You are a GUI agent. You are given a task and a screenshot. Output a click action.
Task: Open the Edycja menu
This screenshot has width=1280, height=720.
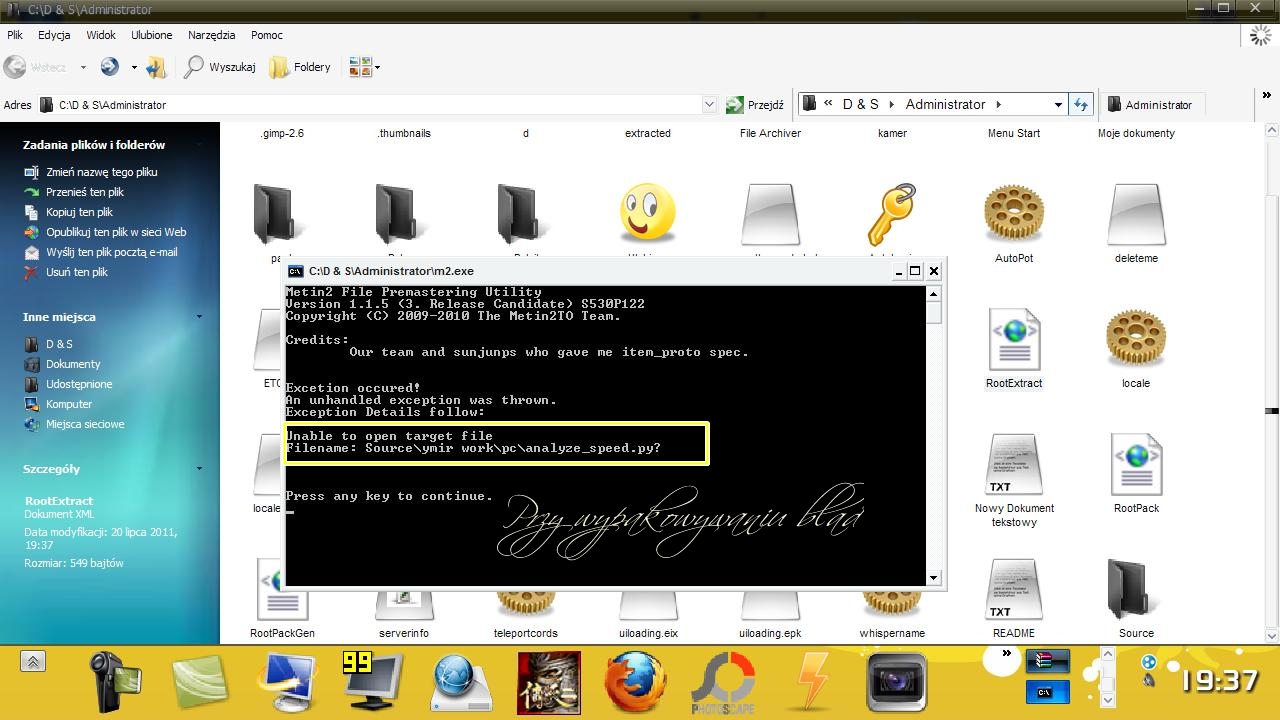click(54, 35)
